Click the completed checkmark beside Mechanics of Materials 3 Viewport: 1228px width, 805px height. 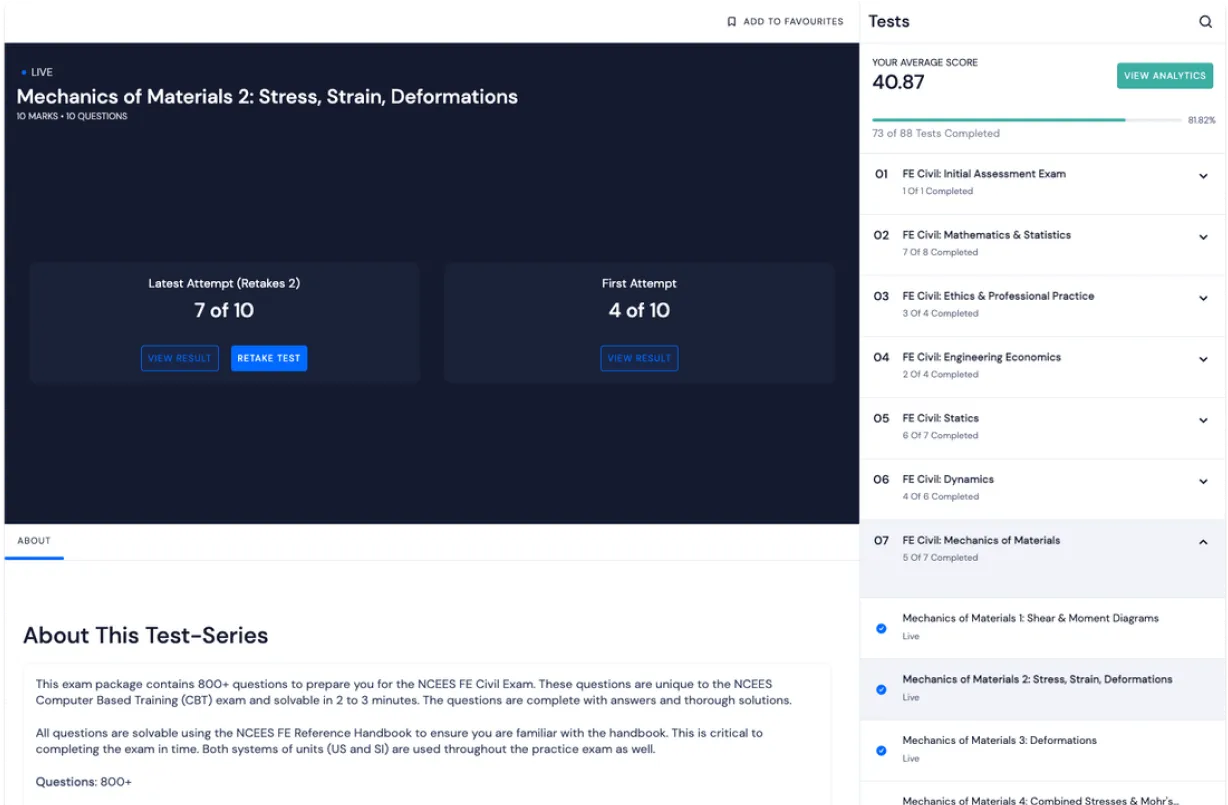(x=881, y=750)
